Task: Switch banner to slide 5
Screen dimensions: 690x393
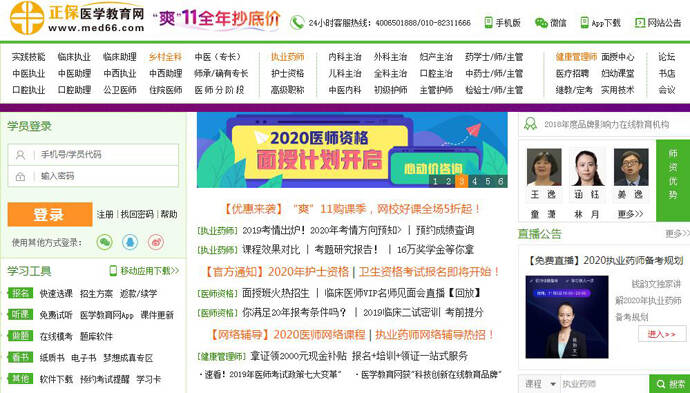Action: coord(488,181)
